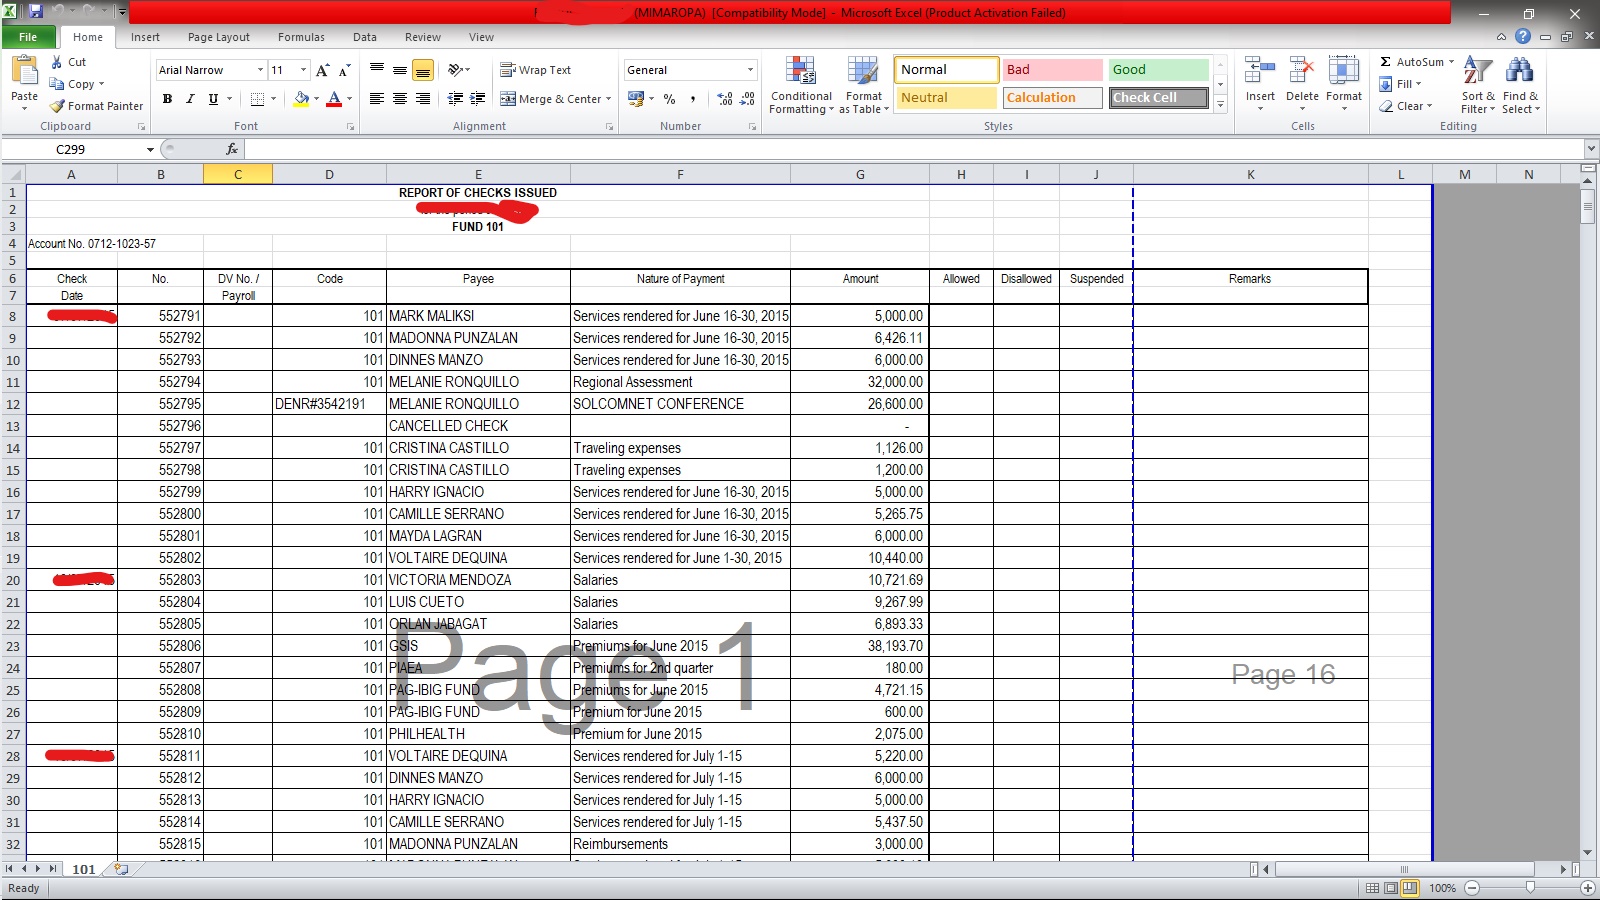The width and height of the screenshot is (1600, 900).
Task: Switch to the Formulas tab
Action: pyautogui.click(x=301, y=37)
